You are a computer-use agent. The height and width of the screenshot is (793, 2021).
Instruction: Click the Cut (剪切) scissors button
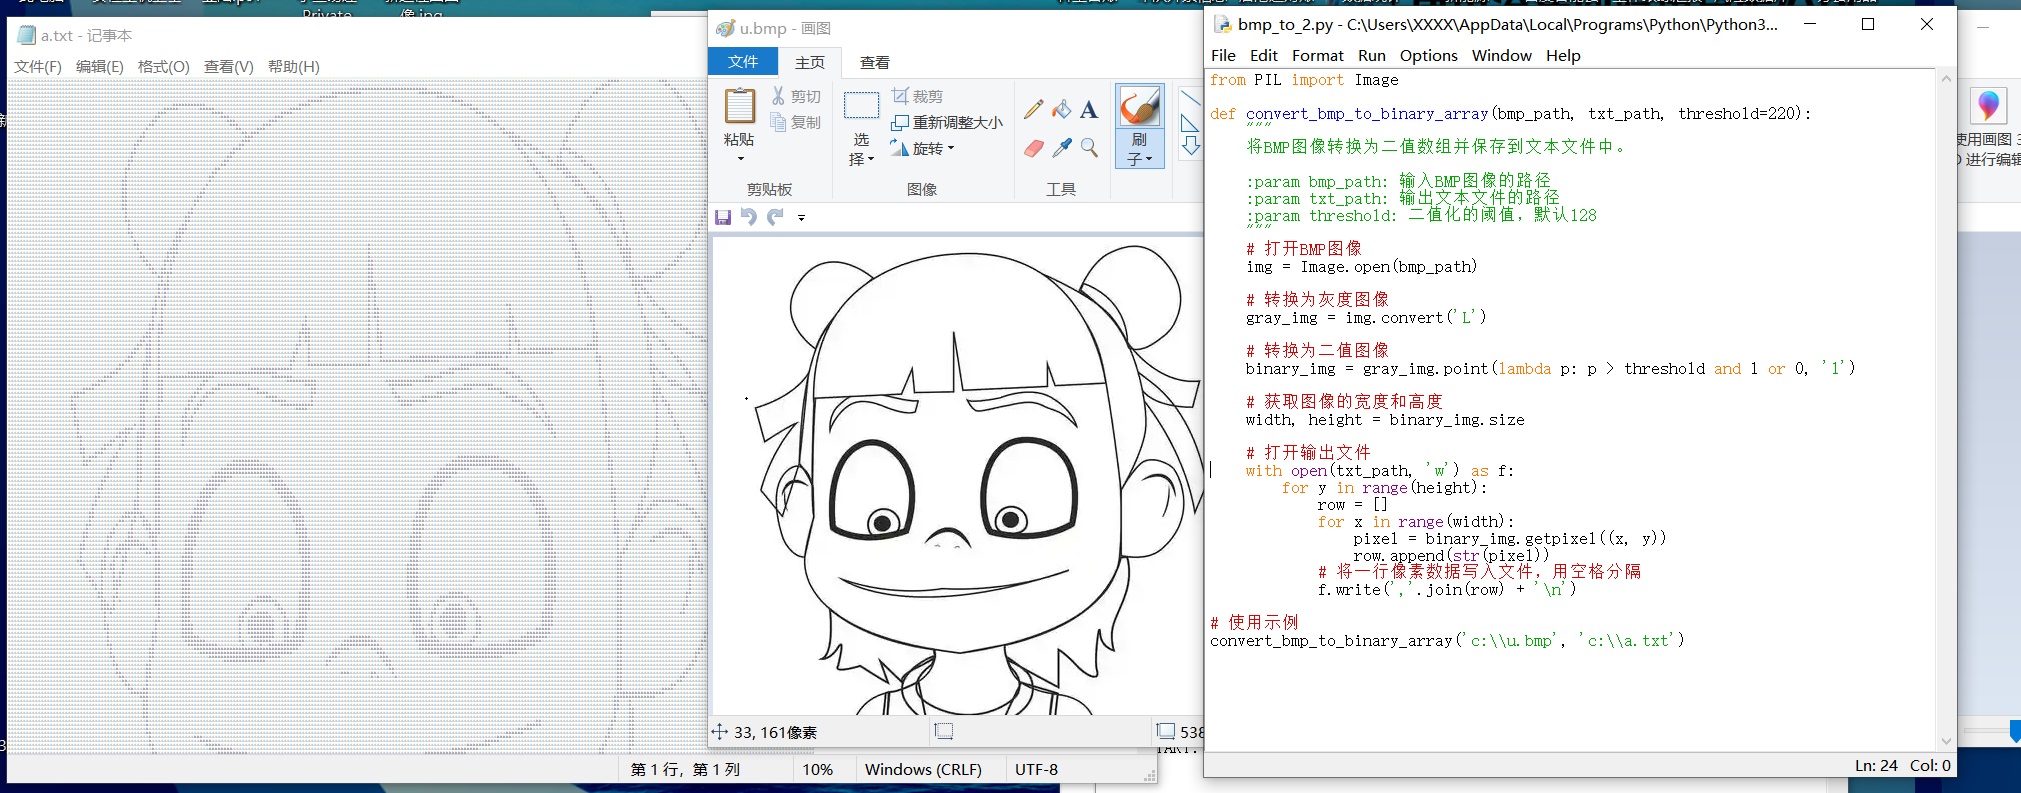796,96
